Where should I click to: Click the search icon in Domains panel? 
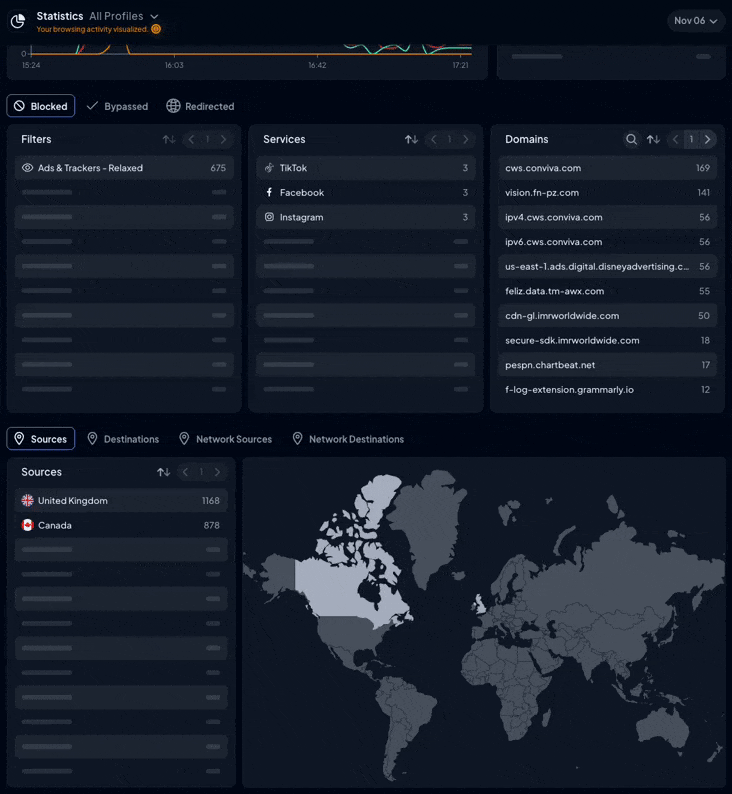pyautogui.click(x=631, y=140)
